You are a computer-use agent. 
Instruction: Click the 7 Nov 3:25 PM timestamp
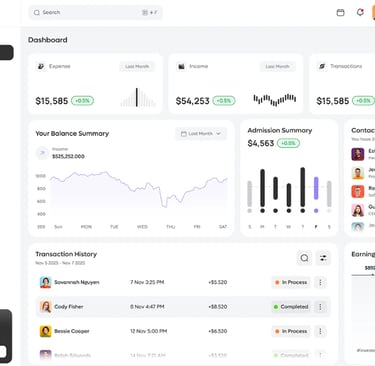point(147,282)
